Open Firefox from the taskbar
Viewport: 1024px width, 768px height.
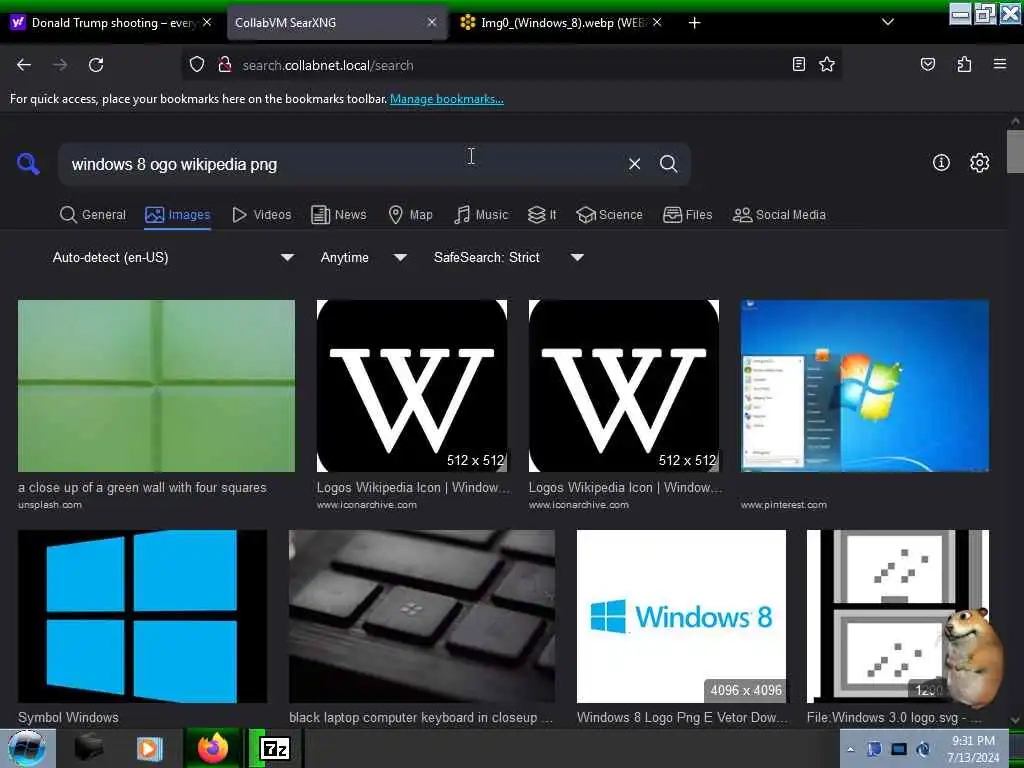[212, 748]
